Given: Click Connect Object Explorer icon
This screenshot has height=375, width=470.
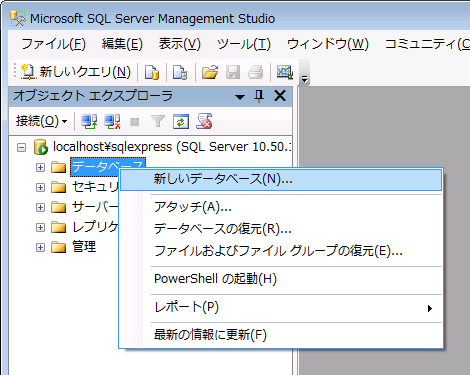Looking at the screenshot, I should [89, 122].
